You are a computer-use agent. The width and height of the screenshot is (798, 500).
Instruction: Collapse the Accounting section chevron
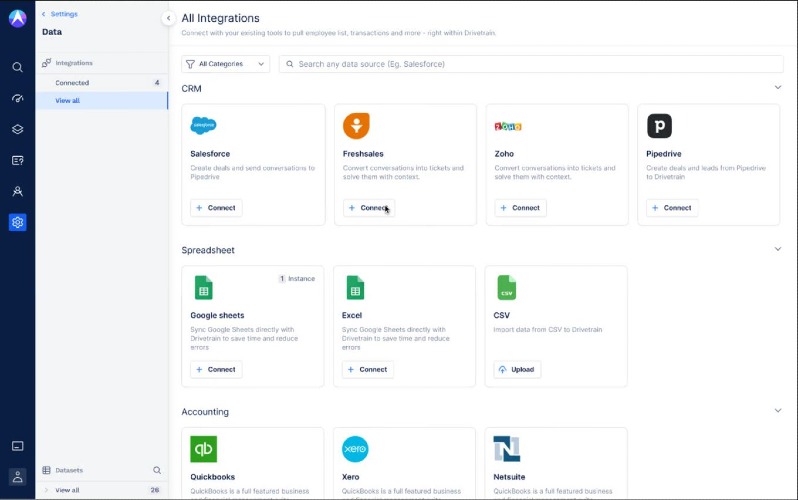(x=778, y=410)
